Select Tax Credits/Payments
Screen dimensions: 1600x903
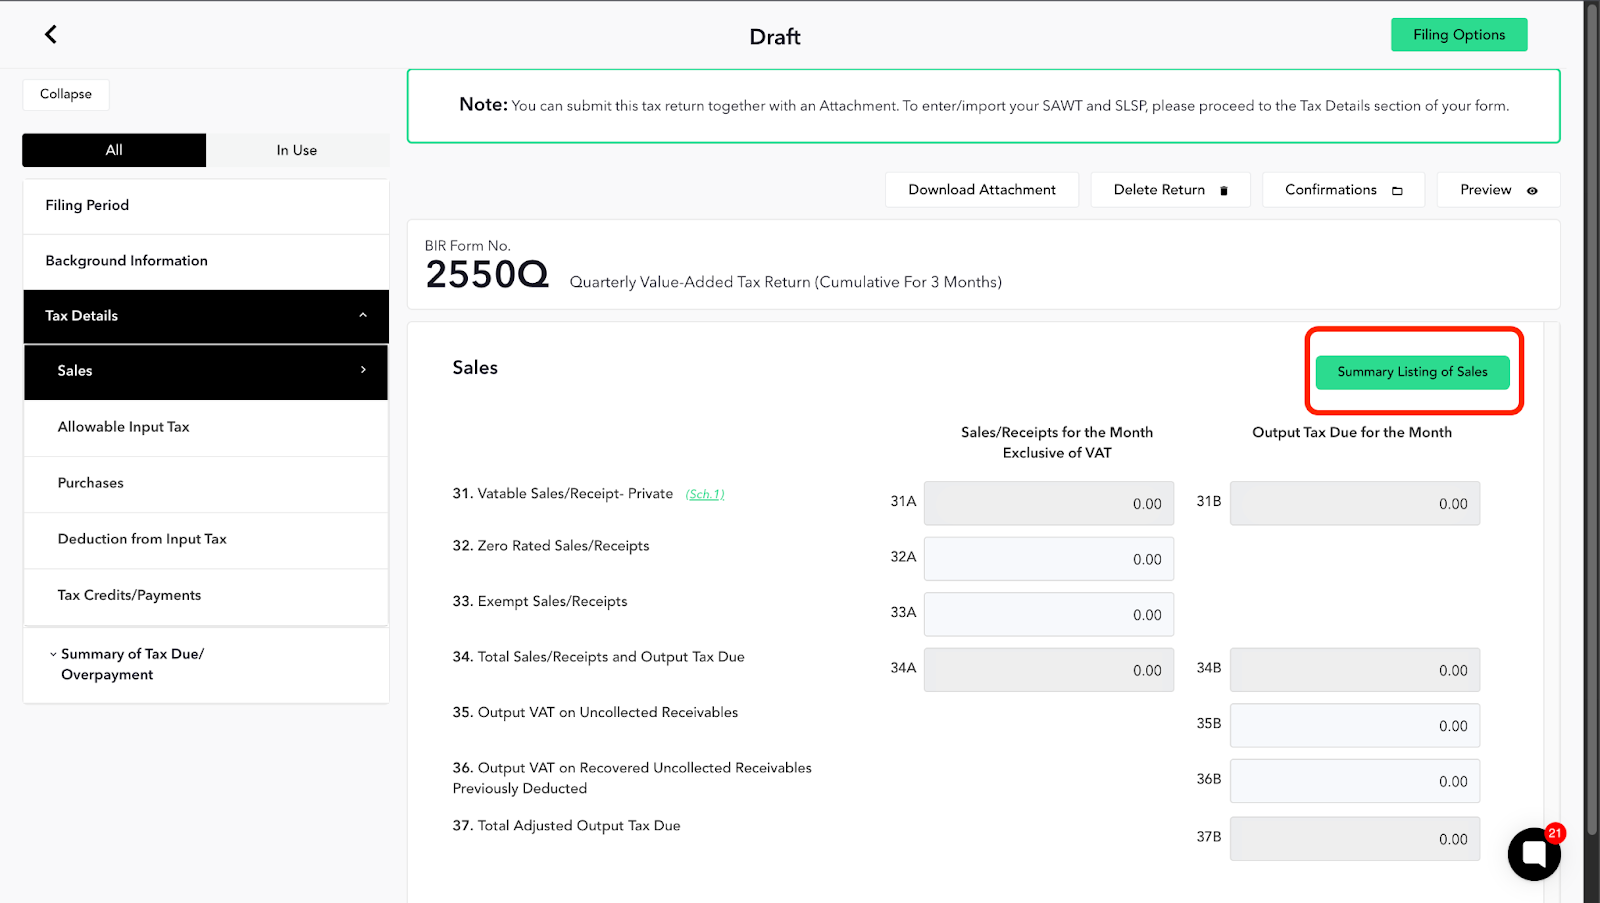point(206,595)
